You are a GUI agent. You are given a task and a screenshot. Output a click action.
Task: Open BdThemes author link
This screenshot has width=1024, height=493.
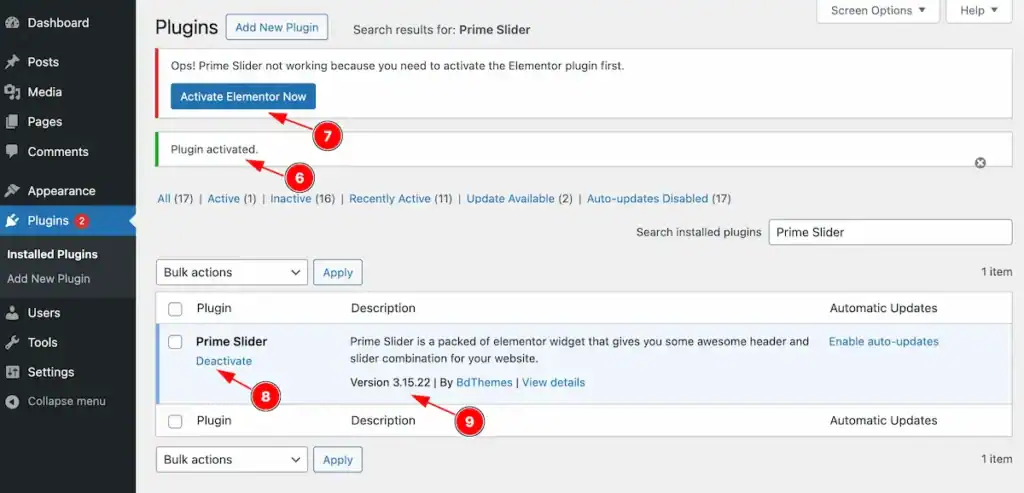484,383
